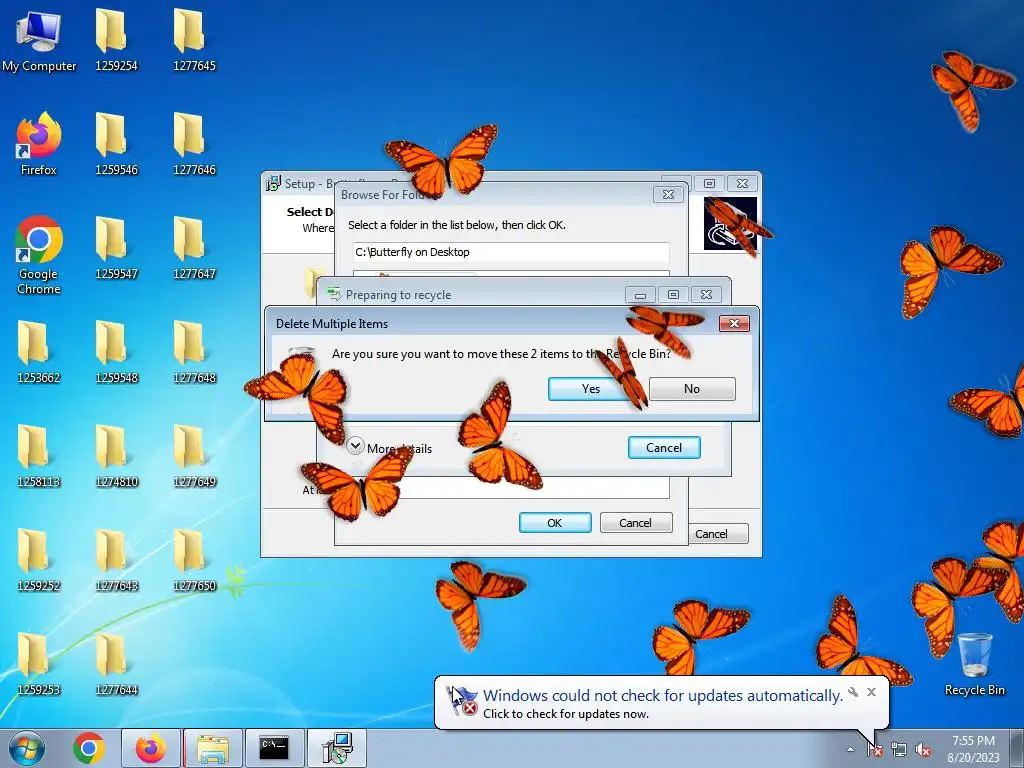This screenshot has height=768, width=1024.
Task: Close the Delete Multiple Items dialog
Action: (734, 323)
